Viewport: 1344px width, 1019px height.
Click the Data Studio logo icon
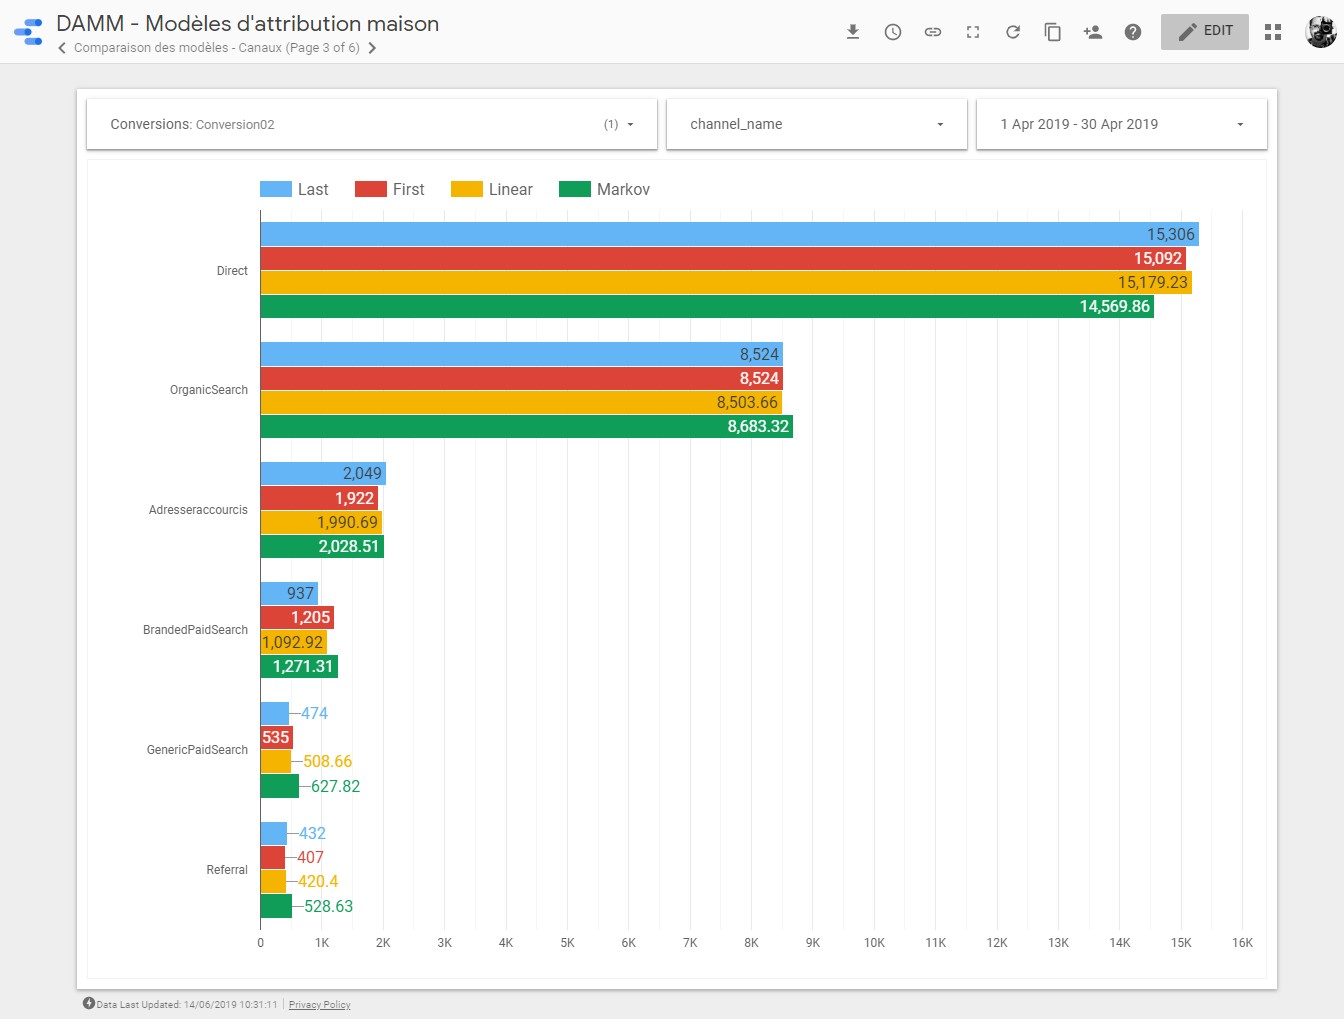point(28,32)
